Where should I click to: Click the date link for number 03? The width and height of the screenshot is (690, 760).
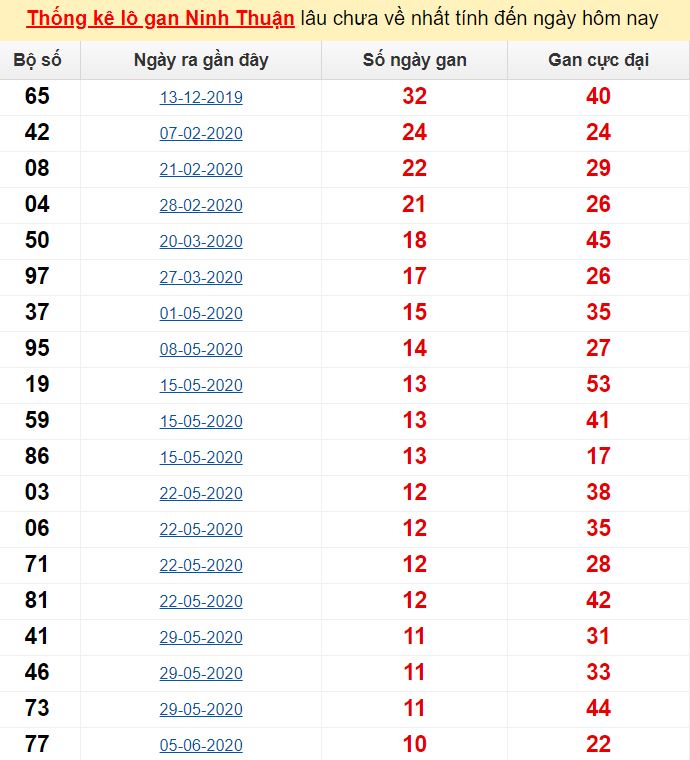pyautogui.click(x=201, y=494)
